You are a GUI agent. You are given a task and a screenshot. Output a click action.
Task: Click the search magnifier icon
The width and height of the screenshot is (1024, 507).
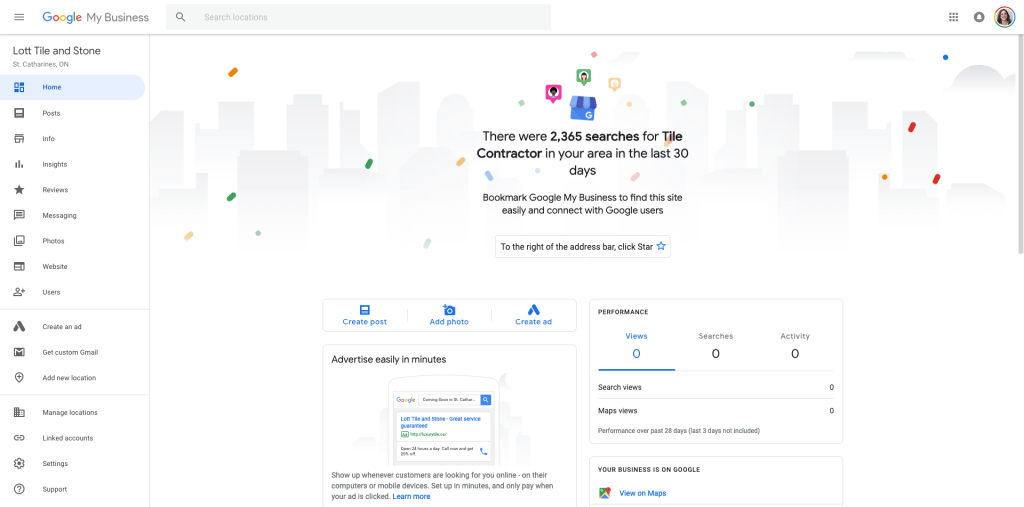point(181,17)
